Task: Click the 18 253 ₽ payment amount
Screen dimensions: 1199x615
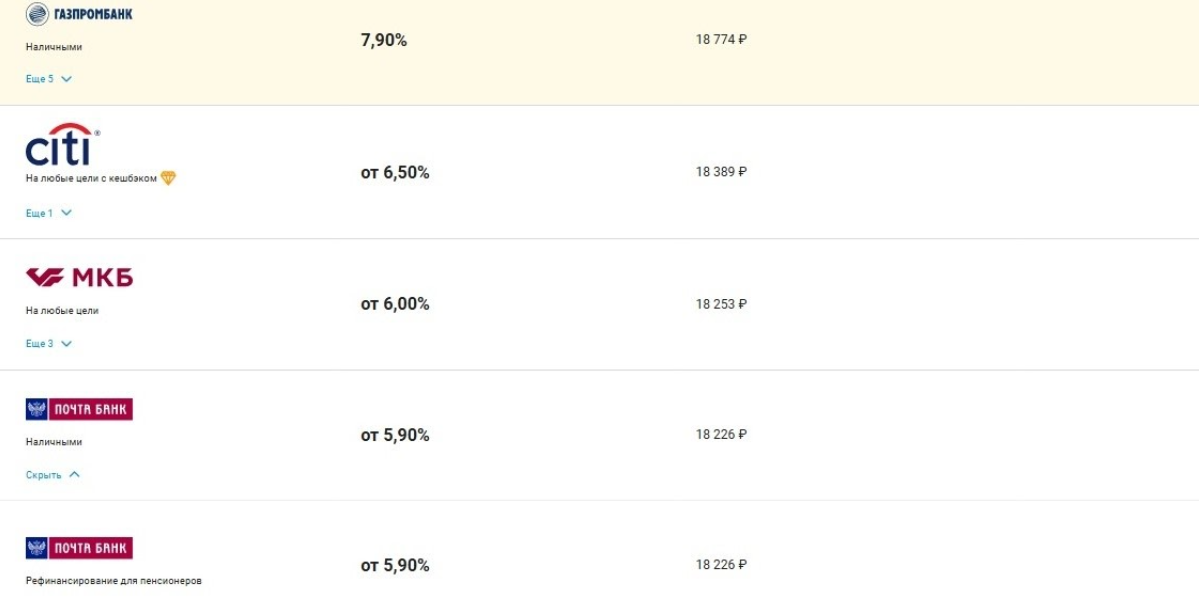Action: pyautogui.click(x=721, y=304)
